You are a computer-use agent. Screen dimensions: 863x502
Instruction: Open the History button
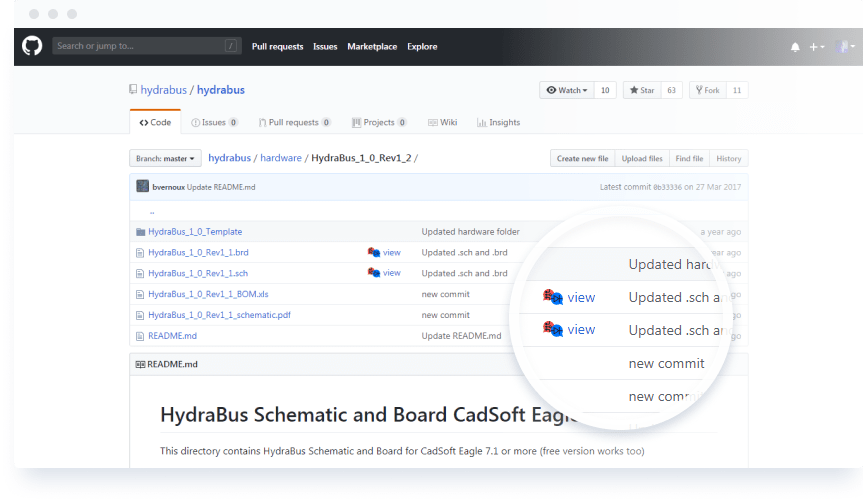[x=729, y=159]
